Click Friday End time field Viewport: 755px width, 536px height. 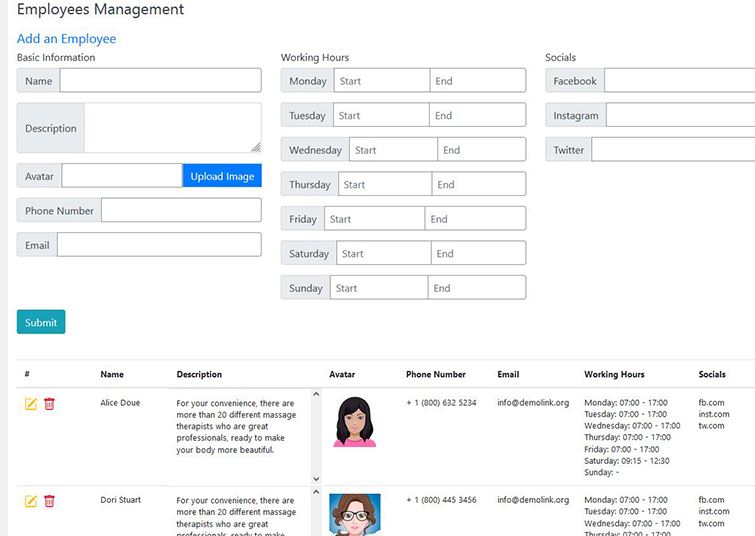coord(475,219)
